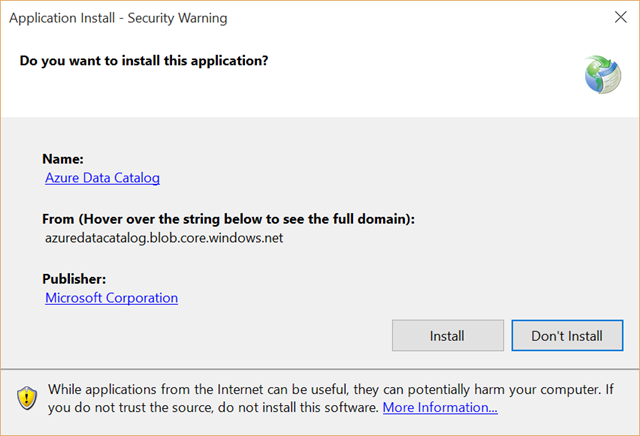
Task: Click the separator line above the warning text
Action: [x=320, y=369]
